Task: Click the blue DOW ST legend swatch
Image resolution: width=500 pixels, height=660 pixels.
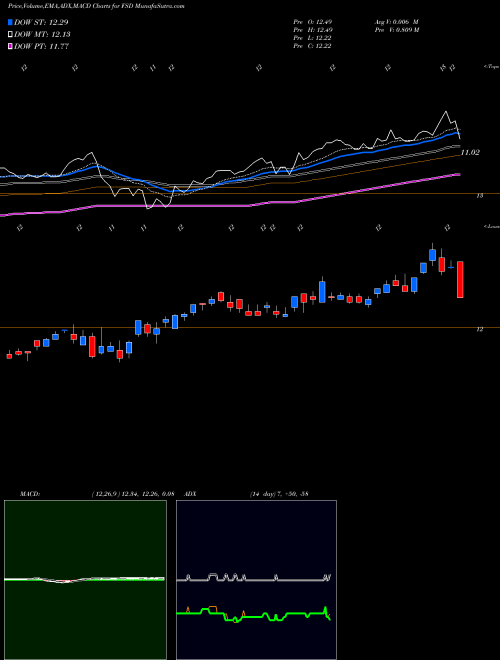Action: (x=10, y=22)
